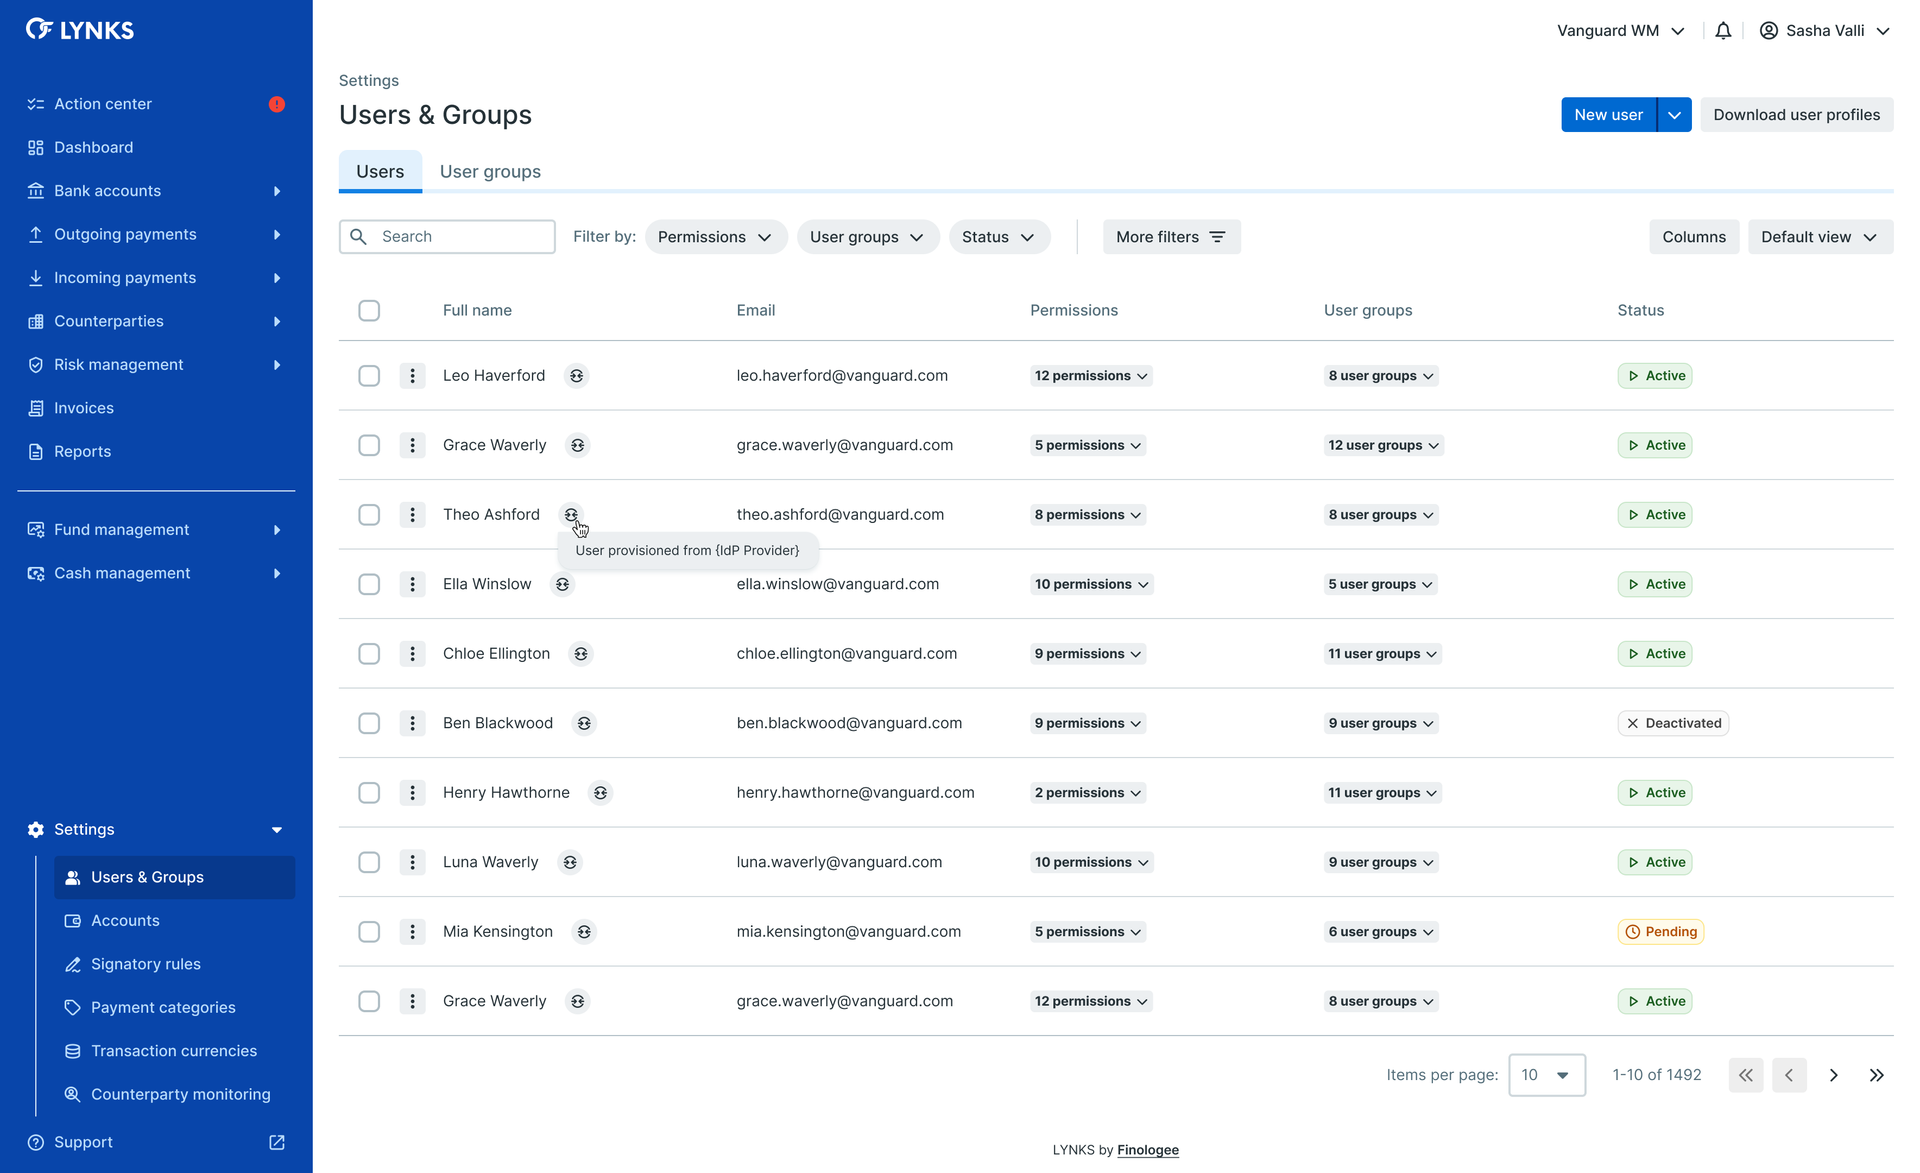
Task: Open Support external link icon
Action: click(x=277, y=1142)
